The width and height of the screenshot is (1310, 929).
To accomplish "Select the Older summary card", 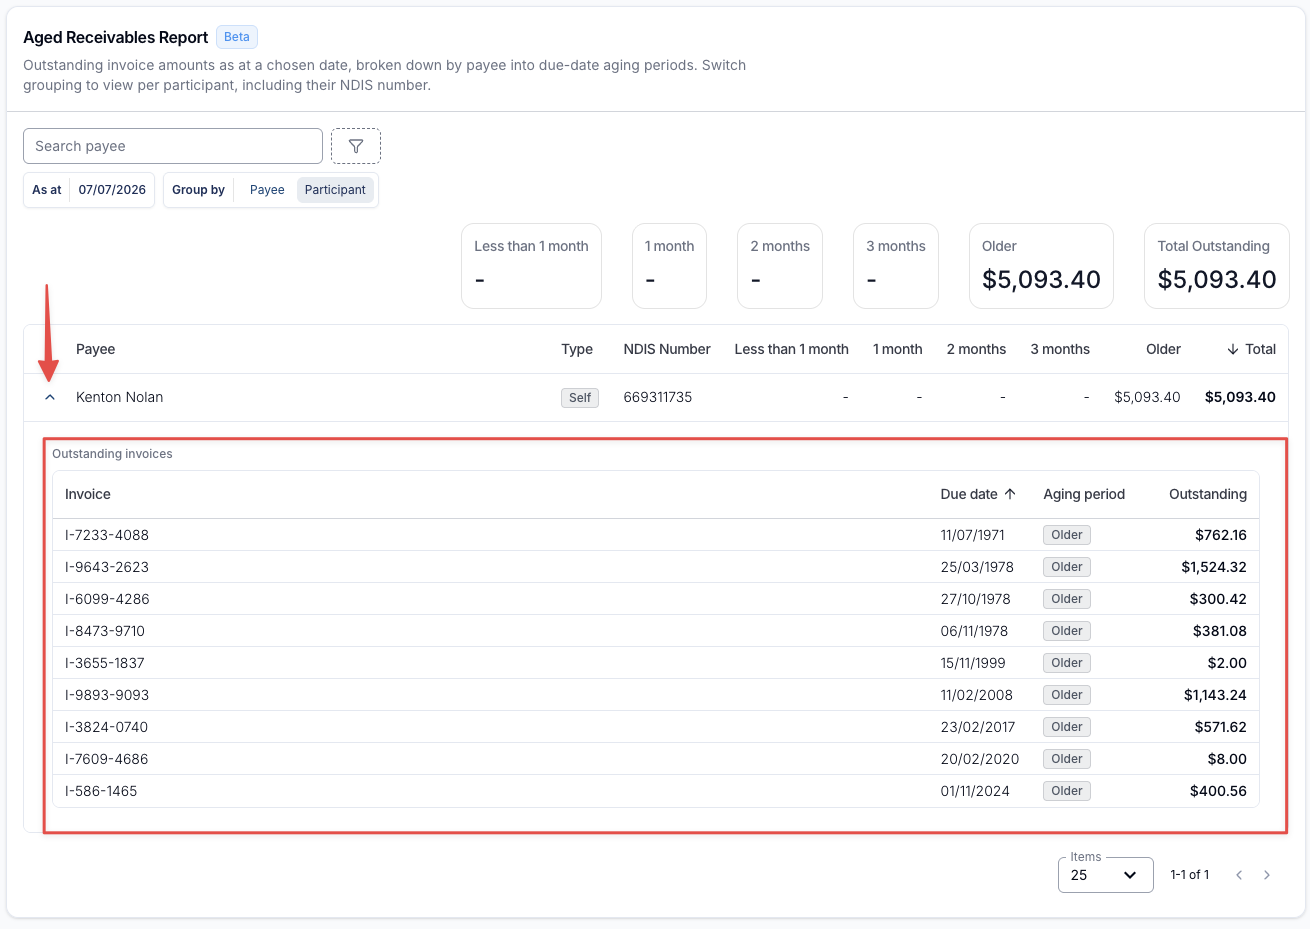I will (x=1041, y=266).
